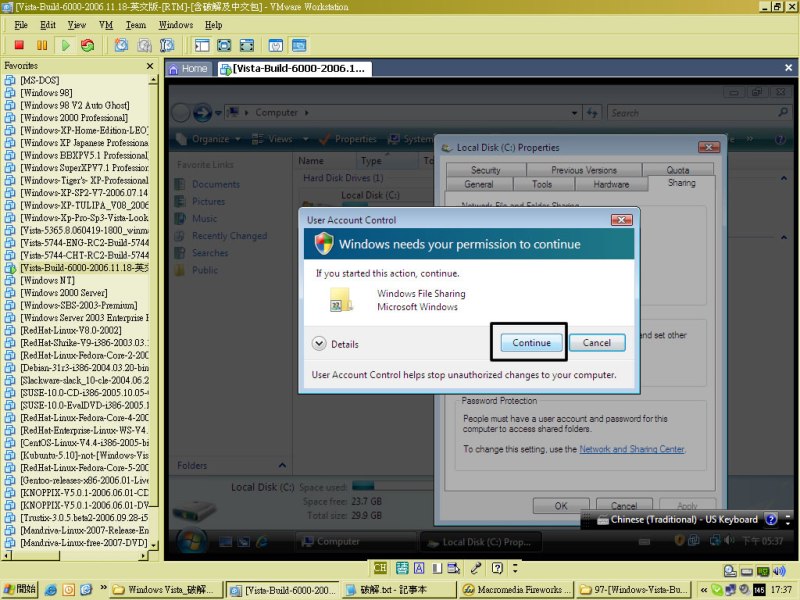Open the Team menu
Screen dimensions: 800x600
coord(136,25)
